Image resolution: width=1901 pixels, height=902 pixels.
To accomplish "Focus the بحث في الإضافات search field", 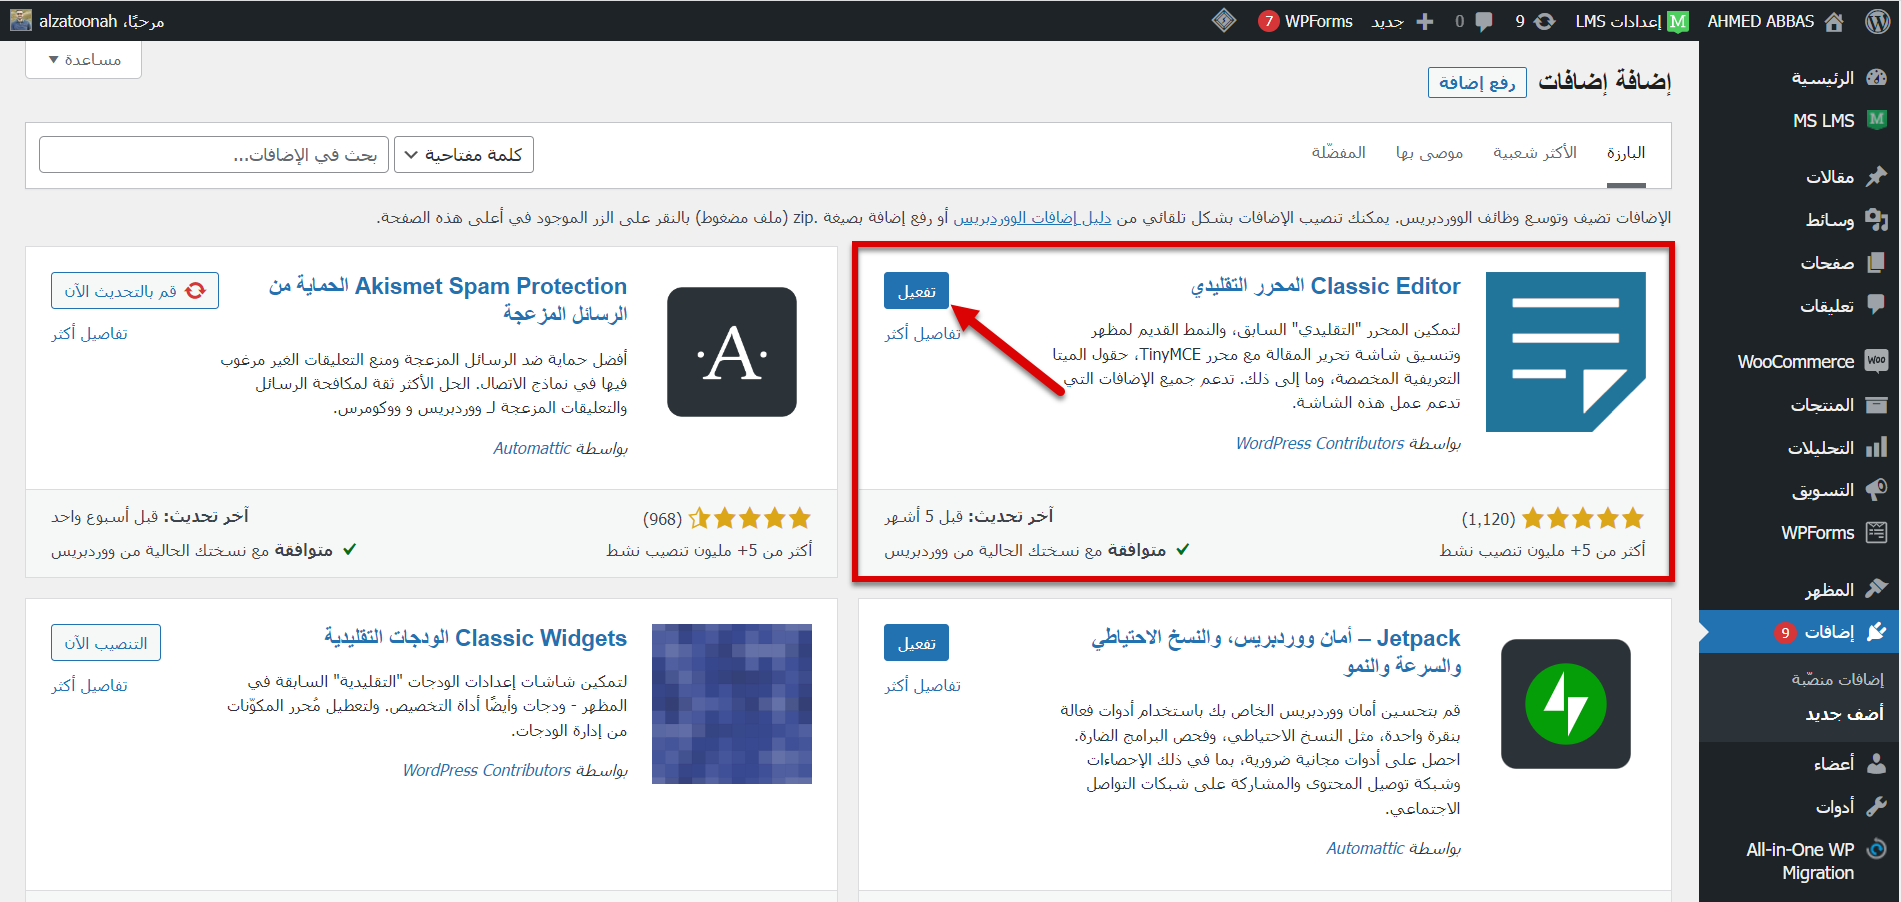I will 213,155.
